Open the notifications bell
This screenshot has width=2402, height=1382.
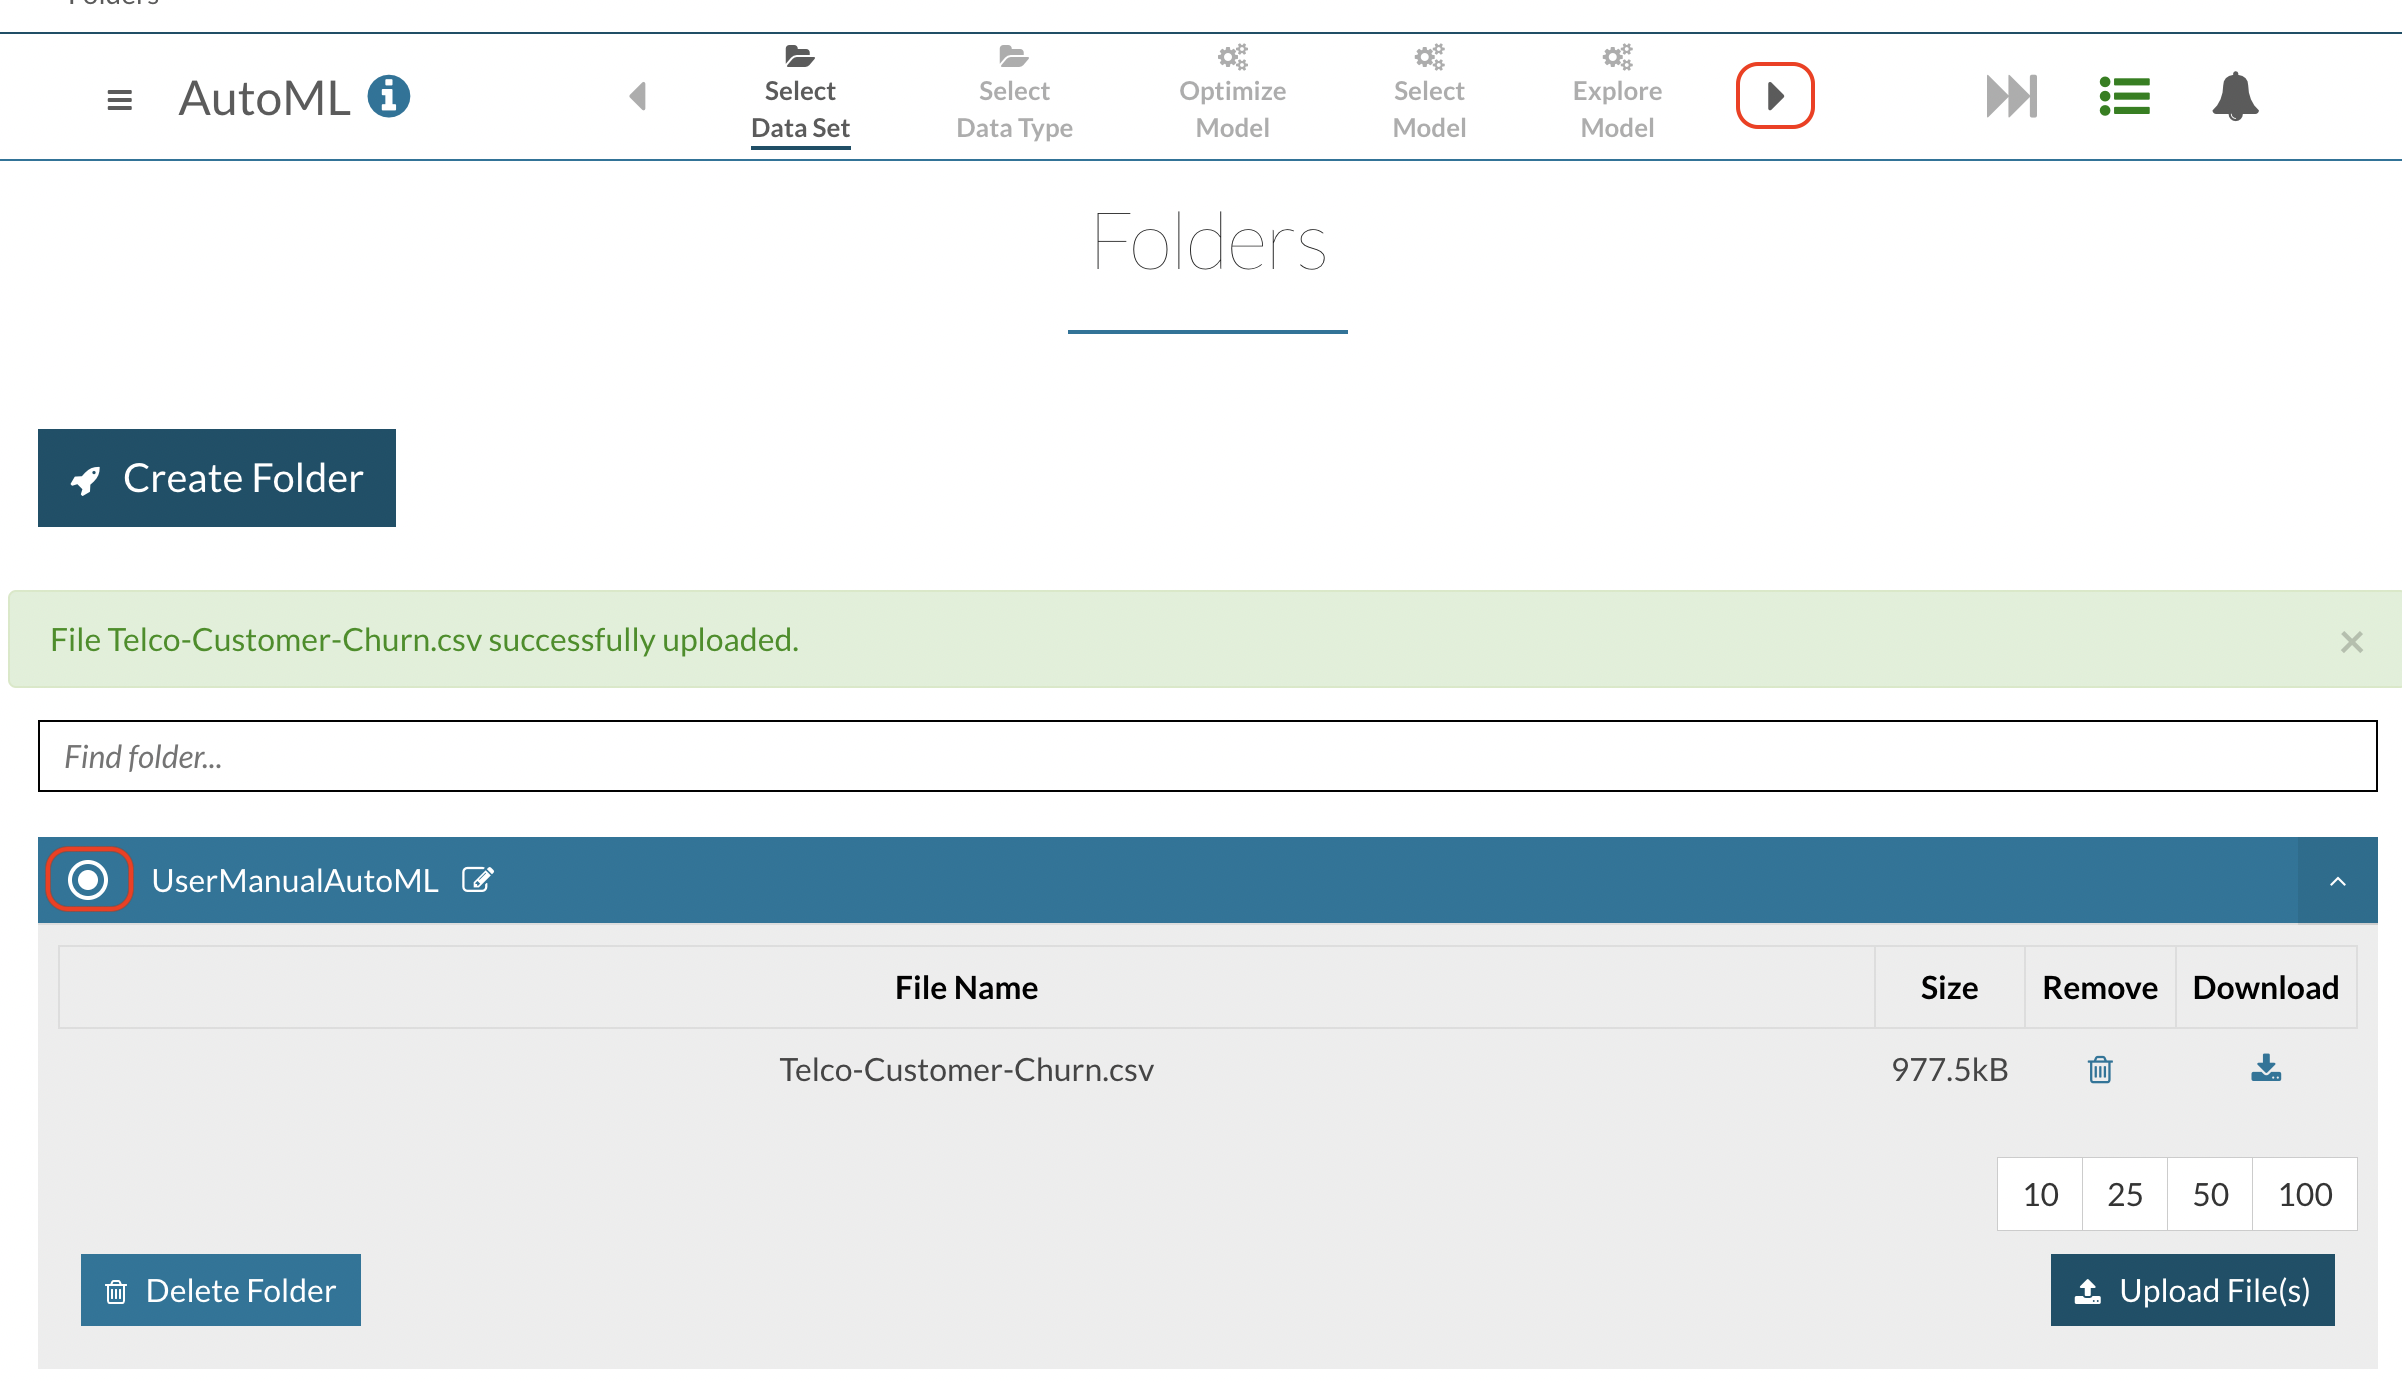[x=2235, y=96]
